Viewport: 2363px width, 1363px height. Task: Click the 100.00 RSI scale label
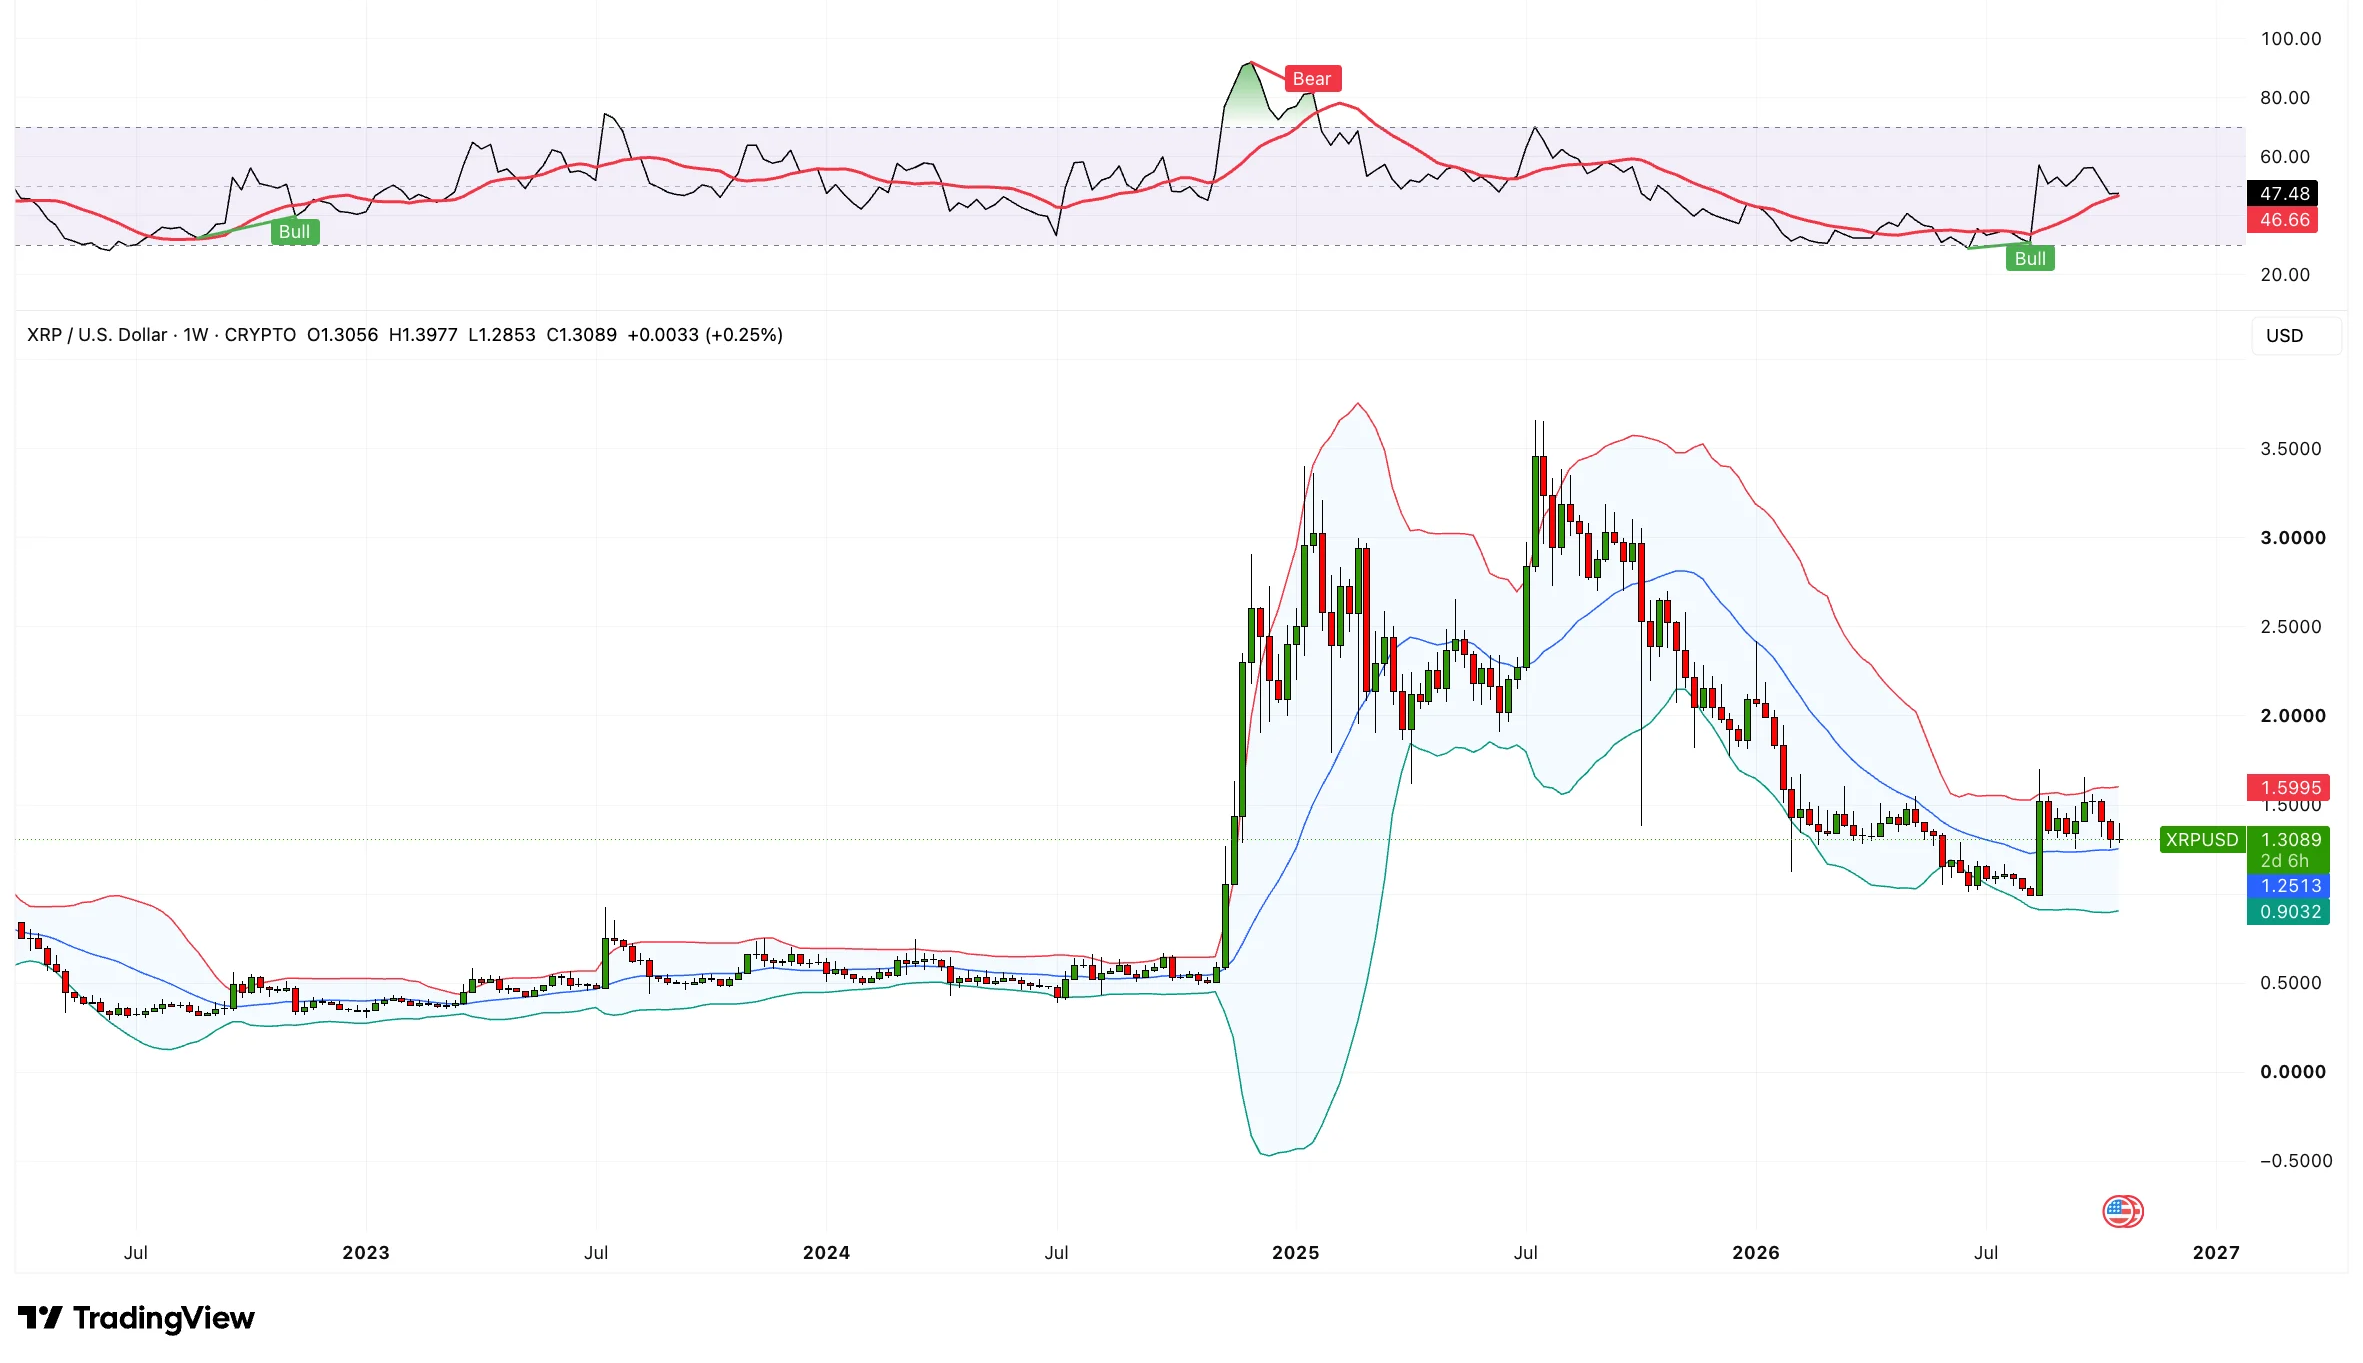tap(2291, 39)
